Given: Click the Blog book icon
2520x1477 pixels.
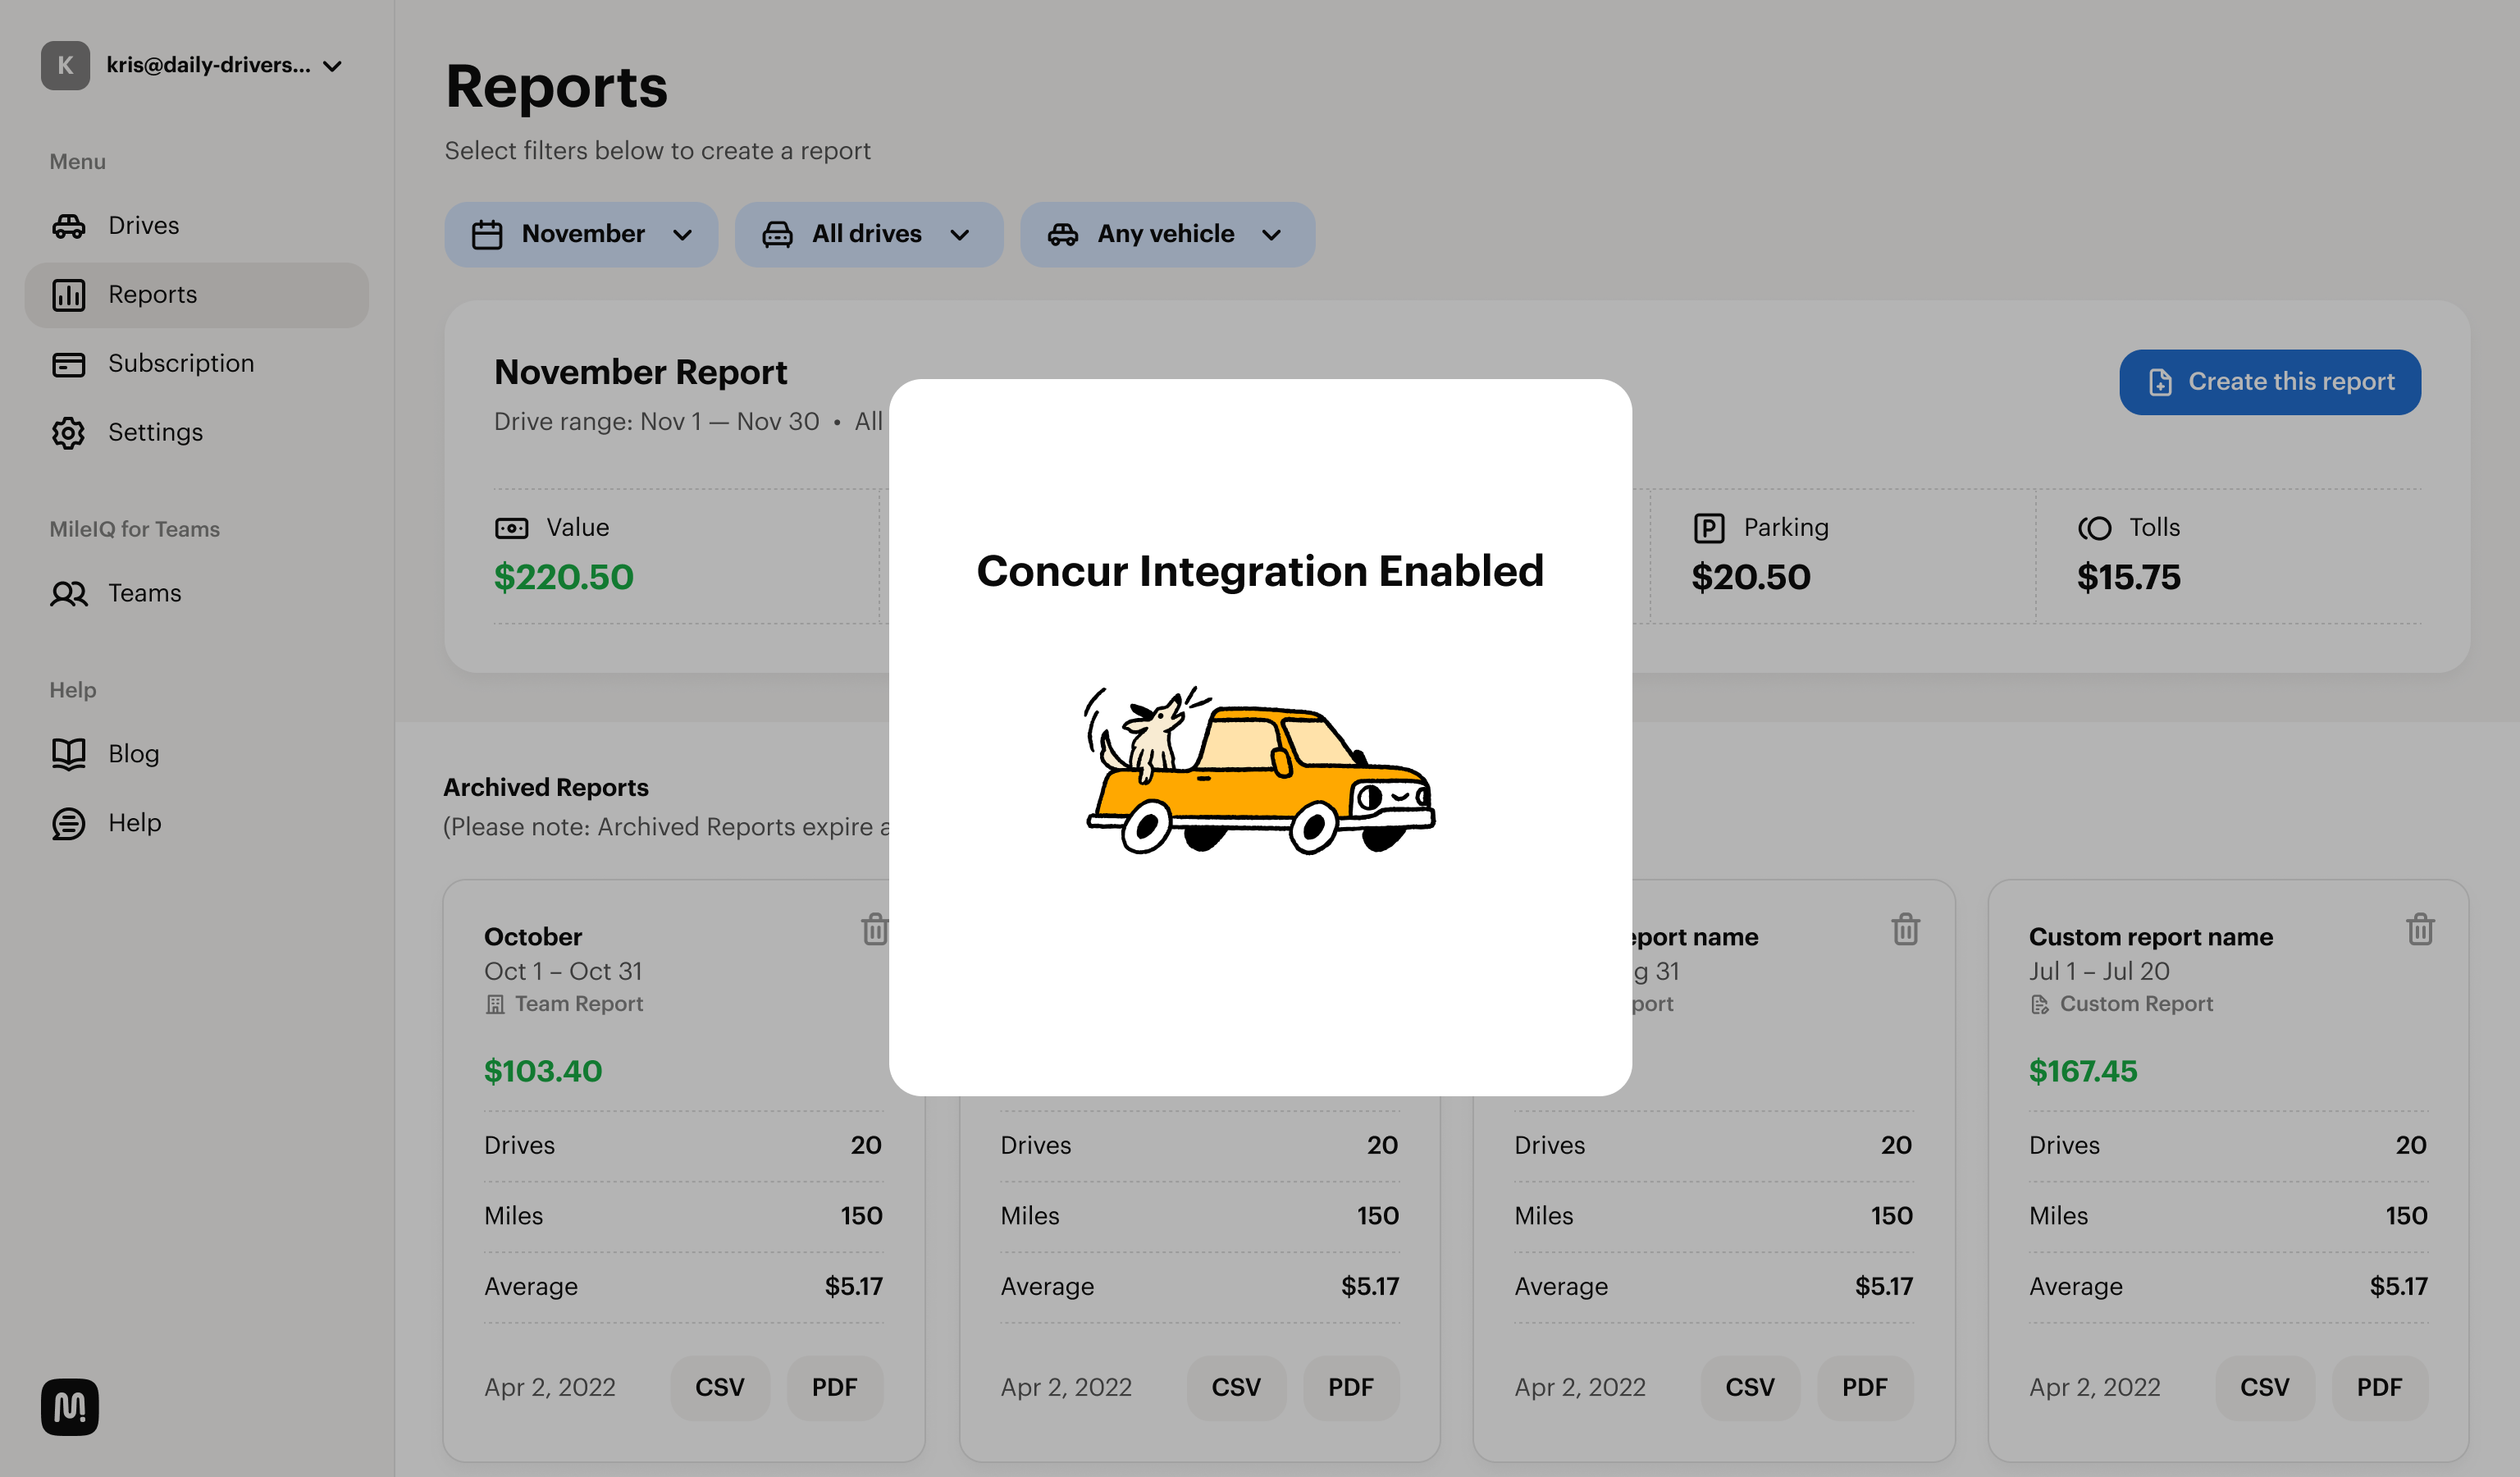Looking at the screenshot, I should 68,754.
